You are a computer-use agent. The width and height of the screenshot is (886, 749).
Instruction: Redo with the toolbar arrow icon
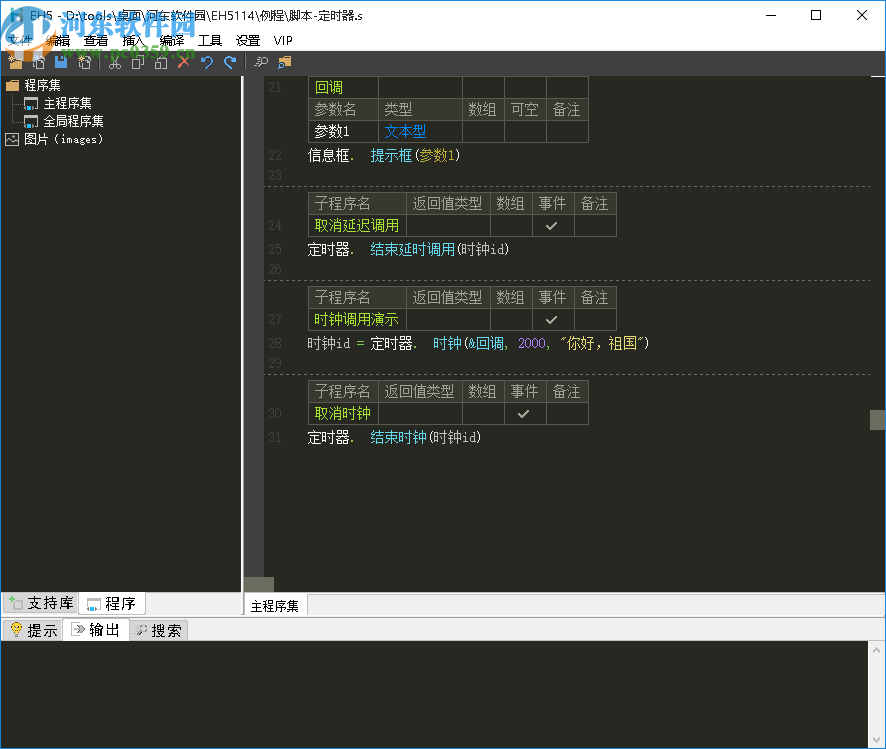(x=229, y=62)
